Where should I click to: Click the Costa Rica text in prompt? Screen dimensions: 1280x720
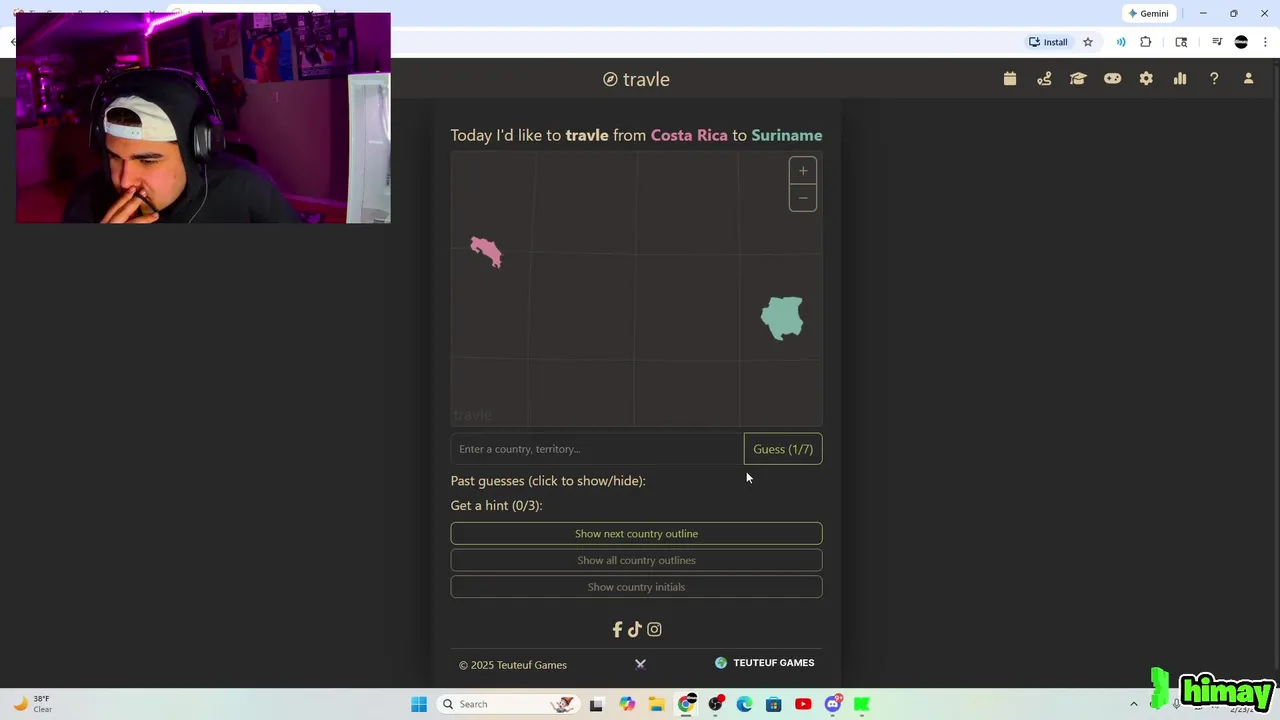click(689, 135)
